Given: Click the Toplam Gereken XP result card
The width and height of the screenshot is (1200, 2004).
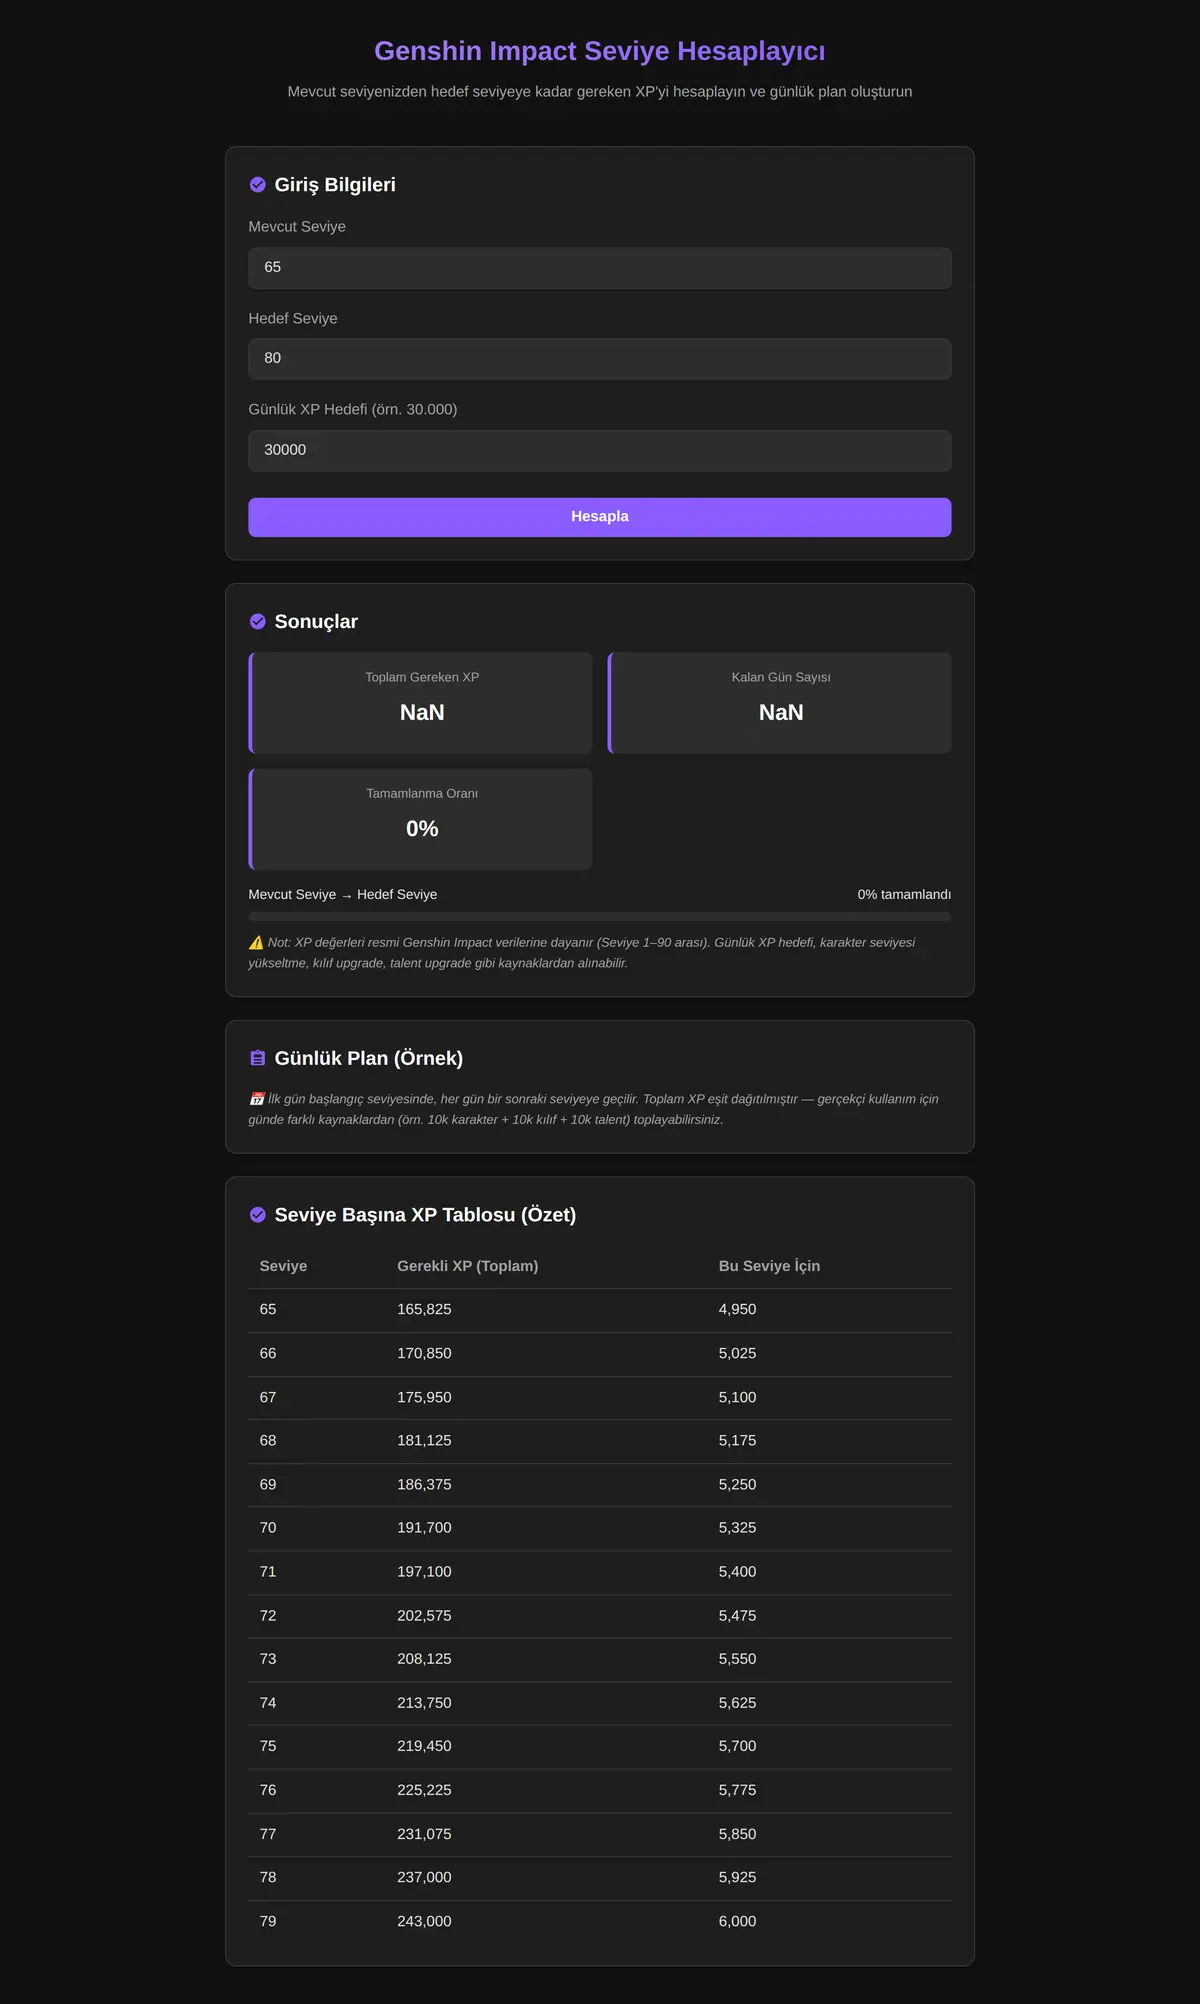Looking at the screenshot, I should click(x=420, y=703).
